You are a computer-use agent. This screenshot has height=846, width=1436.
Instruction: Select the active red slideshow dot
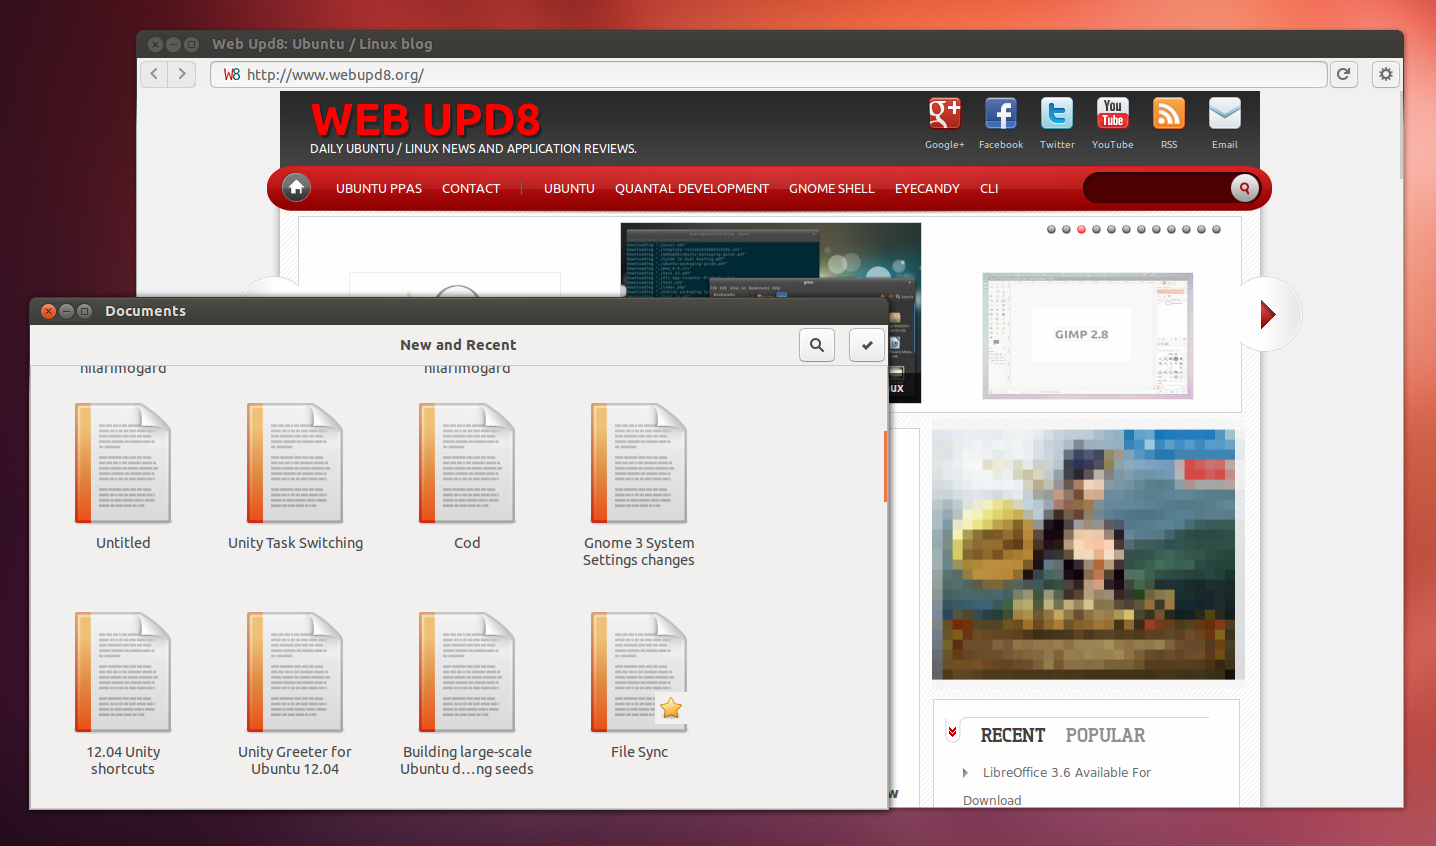click(x=1081, y=229)
